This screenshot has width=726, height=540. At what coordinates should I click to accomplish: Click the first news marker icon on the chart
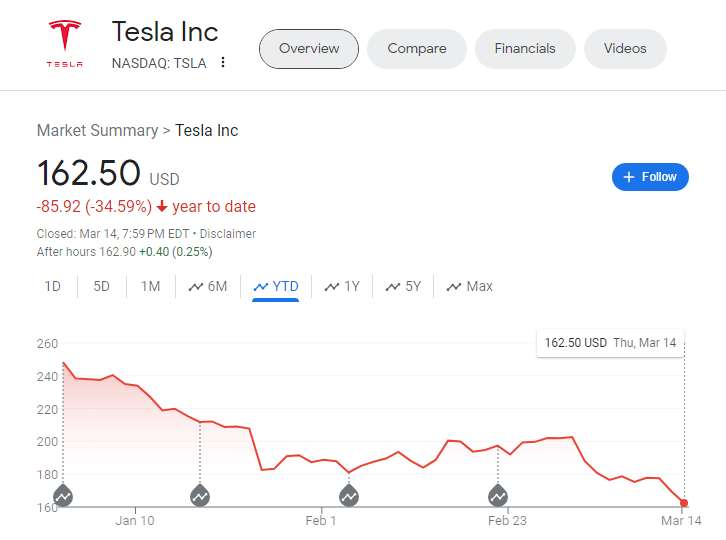click(x=63, y=495)
